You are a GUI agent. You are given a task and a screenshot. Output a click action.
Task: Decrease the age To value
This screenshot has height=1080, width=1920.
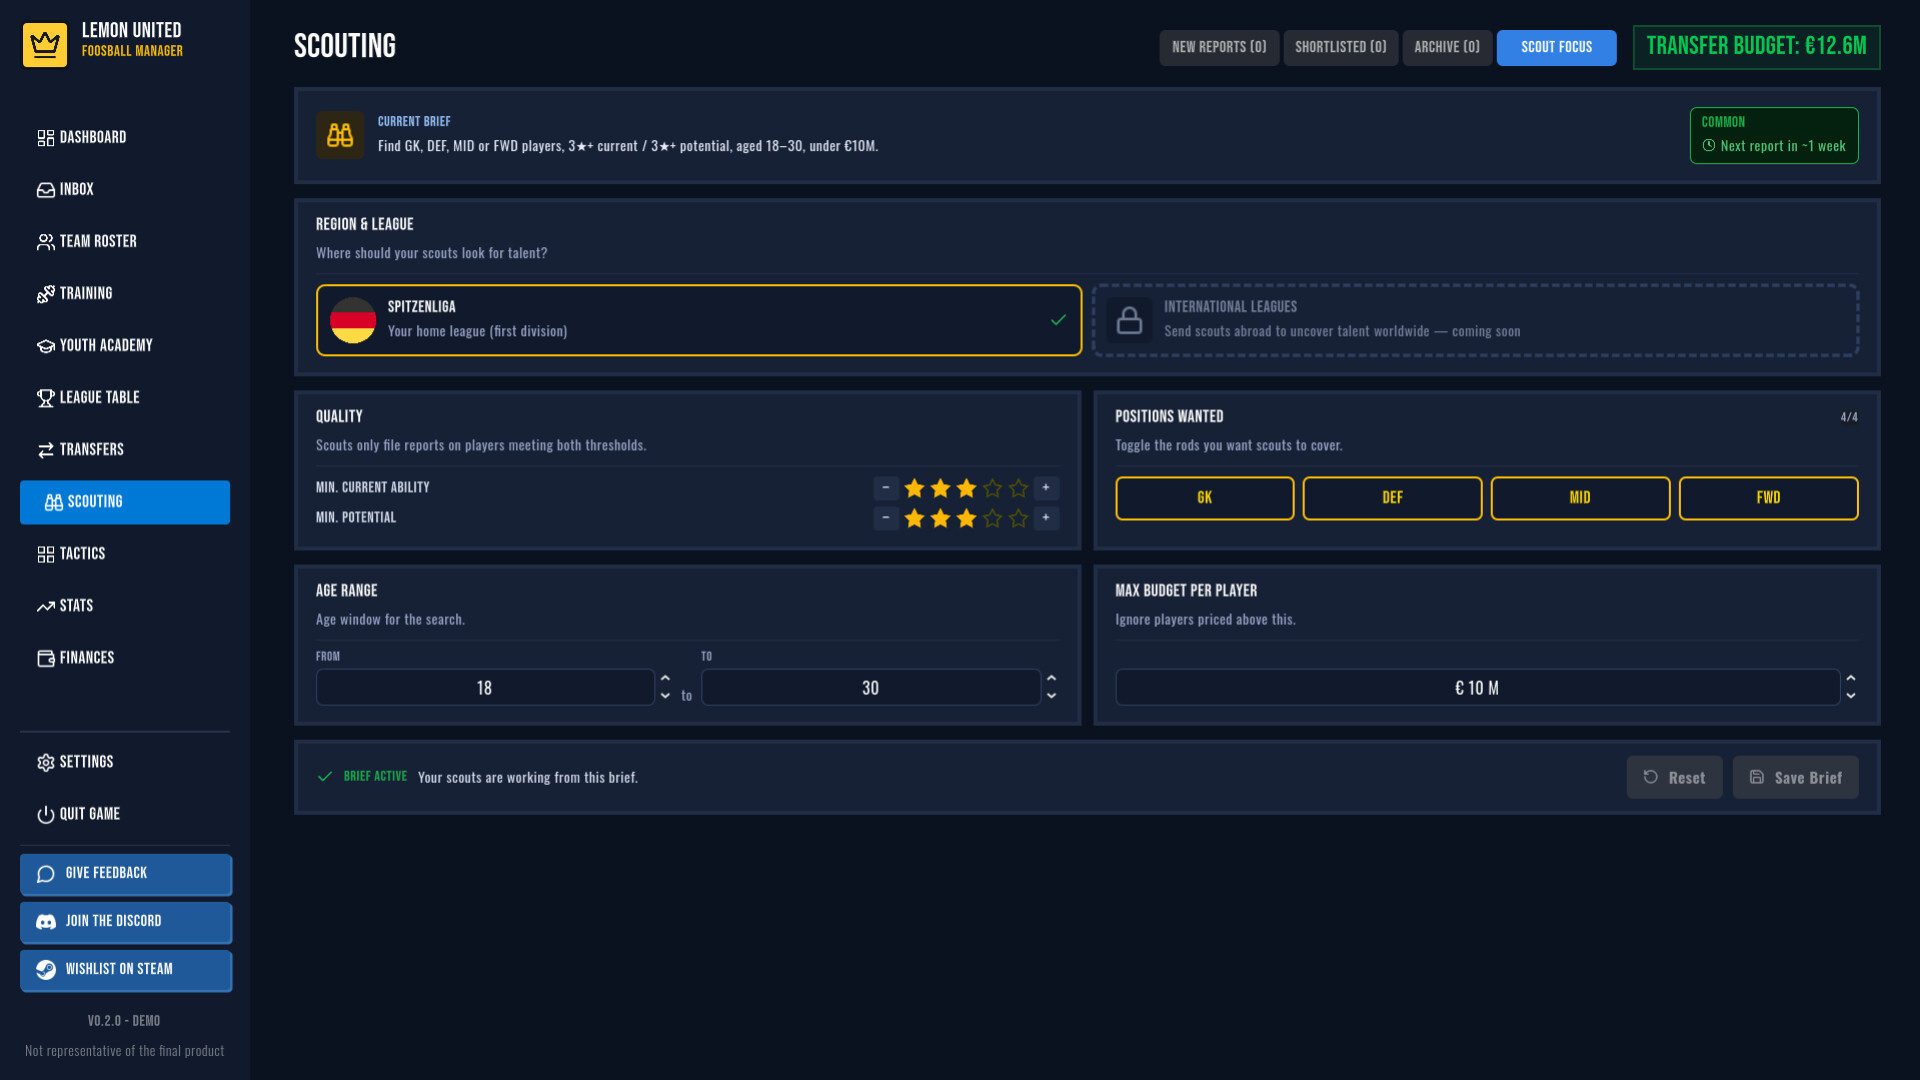pyautogui.click(x=1051, y=696)
